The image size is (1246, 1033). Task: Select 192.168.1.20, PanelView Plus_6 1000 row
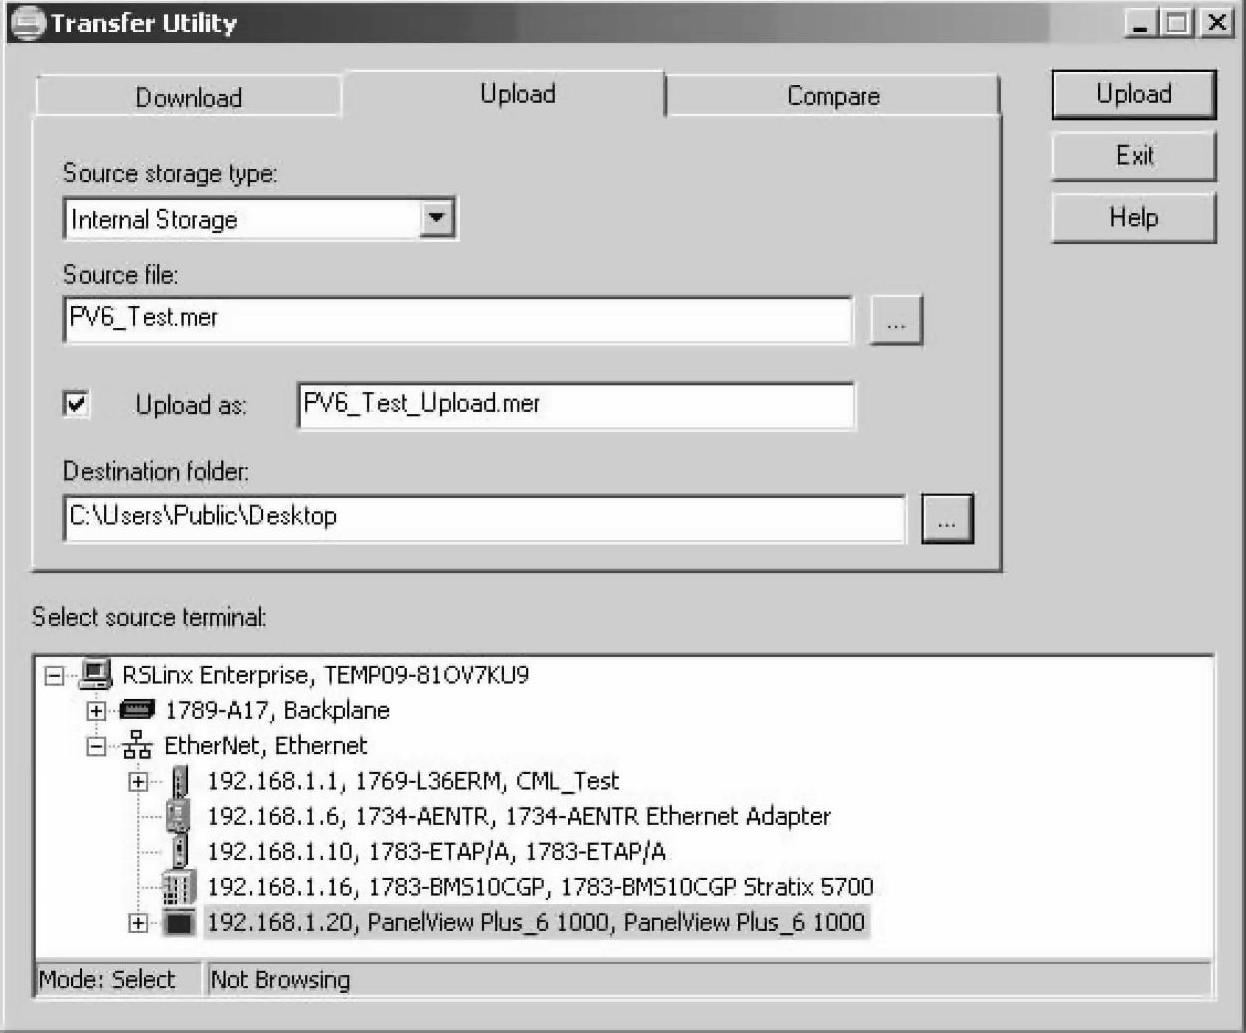pos(536,922)
